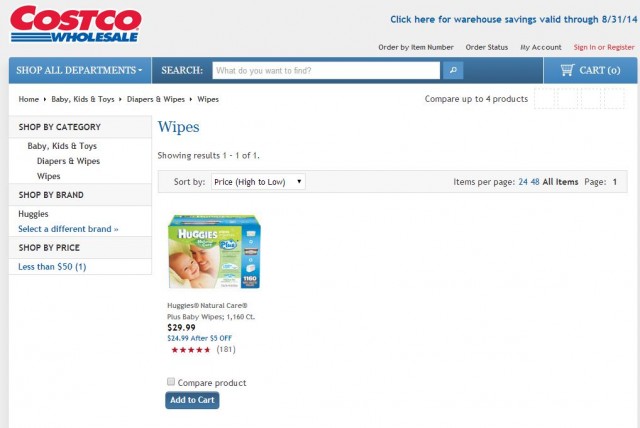Open the shopping cart icon
The height and width of the screenshot is (428, 640).
pyautogui.click(x=567, y=70)
